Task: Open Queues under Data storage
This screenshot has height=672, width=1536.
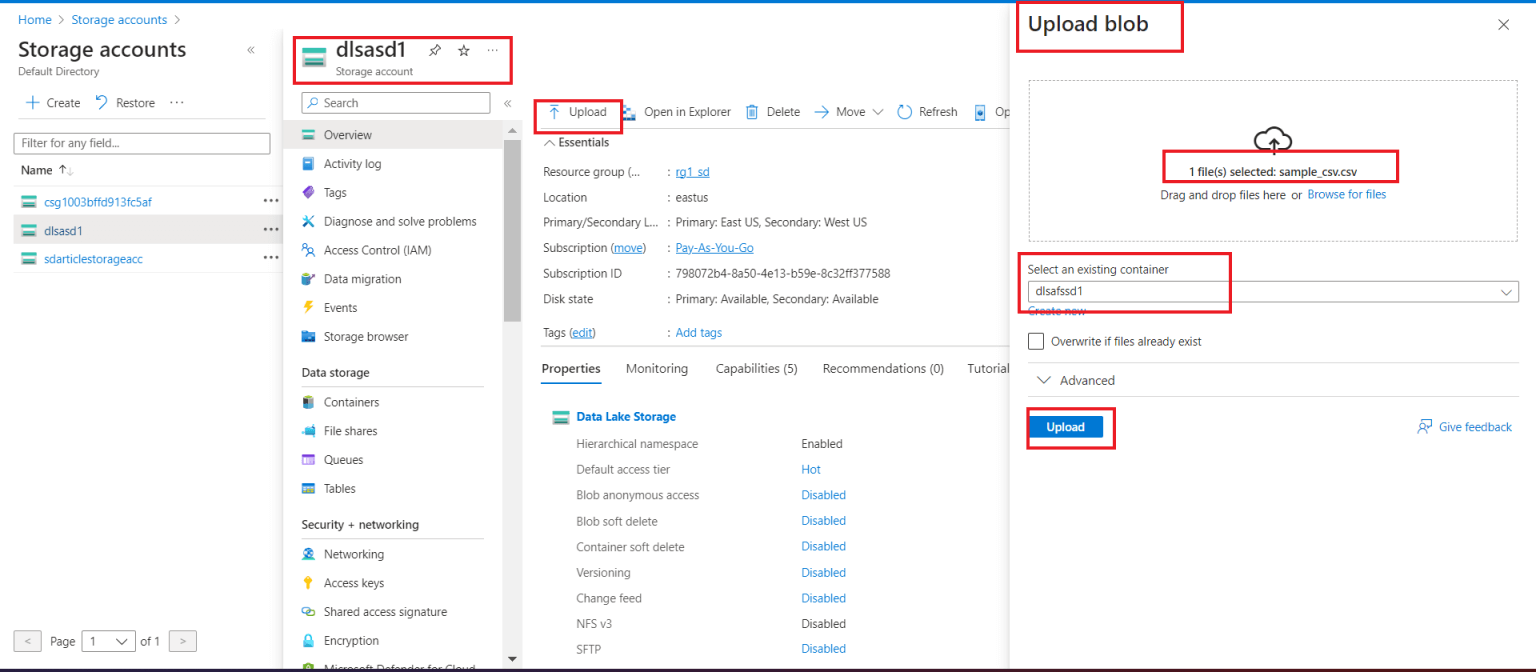Action: point(343,460)
